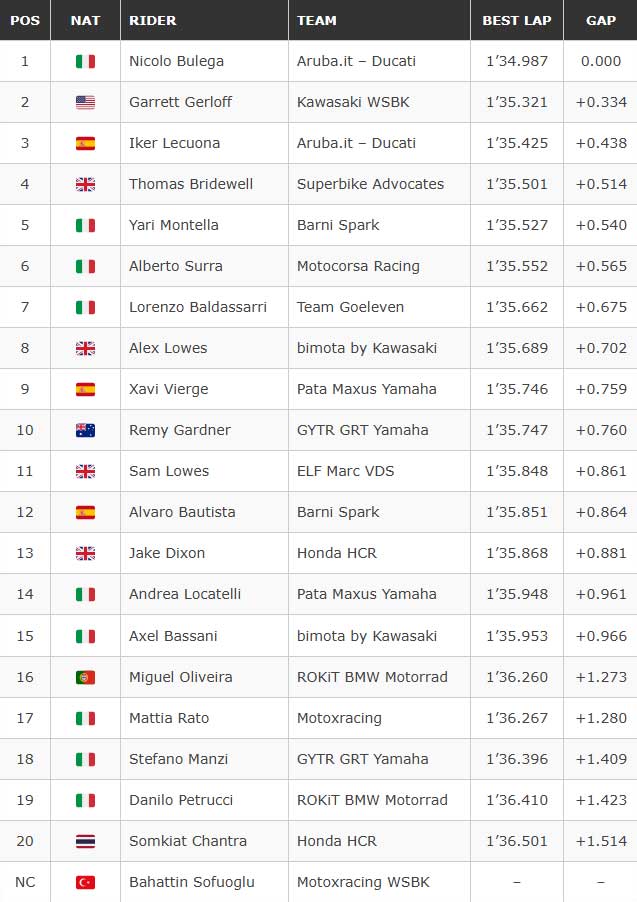Click the UK flag beside Thomas Bridewell
637x902 pixels.
(x=85, y=184)
